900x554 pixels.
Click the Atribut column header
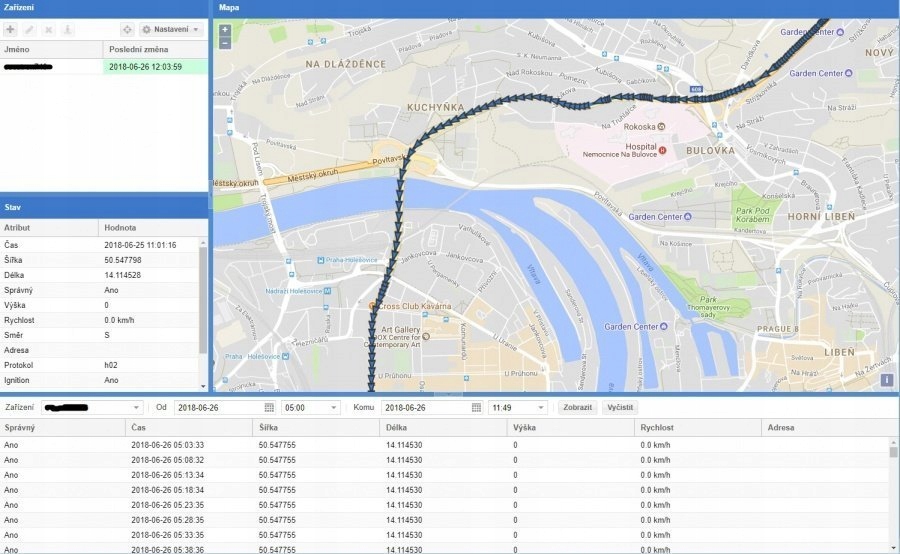[49, 227]
